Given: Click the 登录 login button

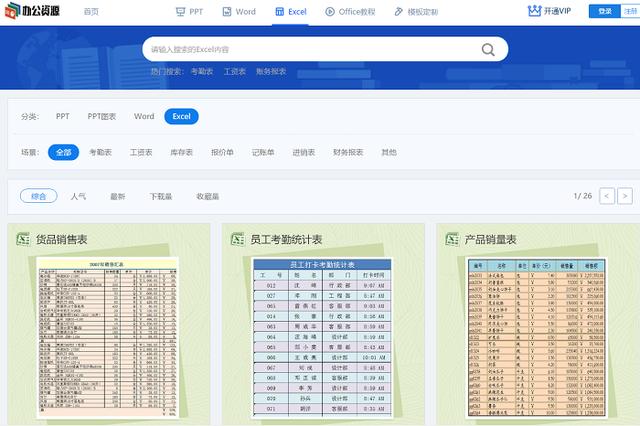Looking at the screenshot, I should pos(604,11).
